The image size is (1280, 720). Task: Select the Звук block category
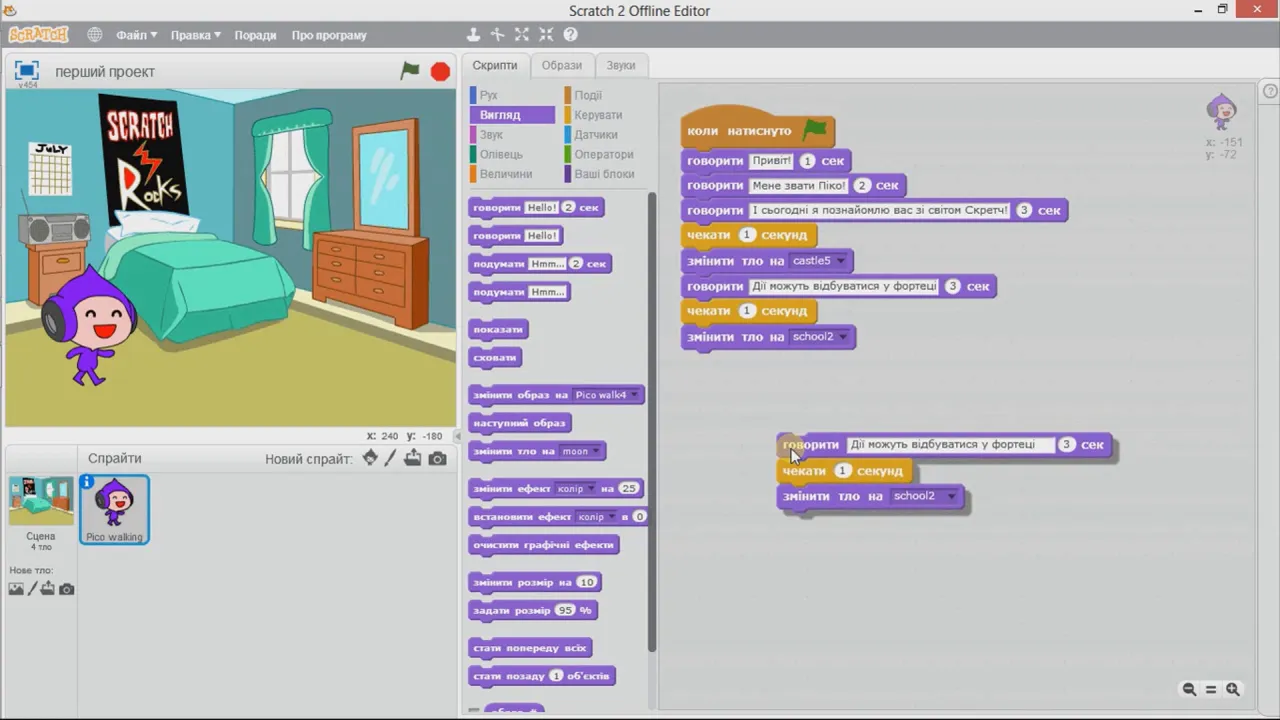click(512, 134)
